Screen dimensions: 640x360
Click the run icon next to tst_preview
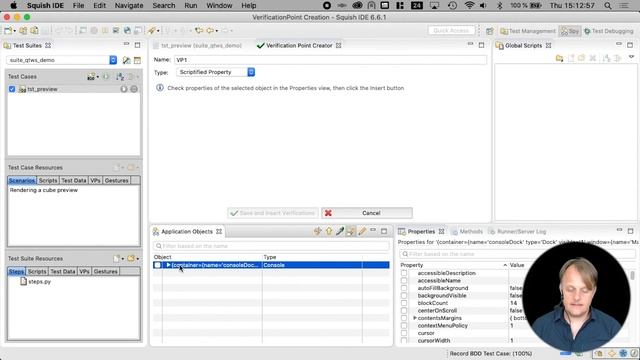point(124,89)
